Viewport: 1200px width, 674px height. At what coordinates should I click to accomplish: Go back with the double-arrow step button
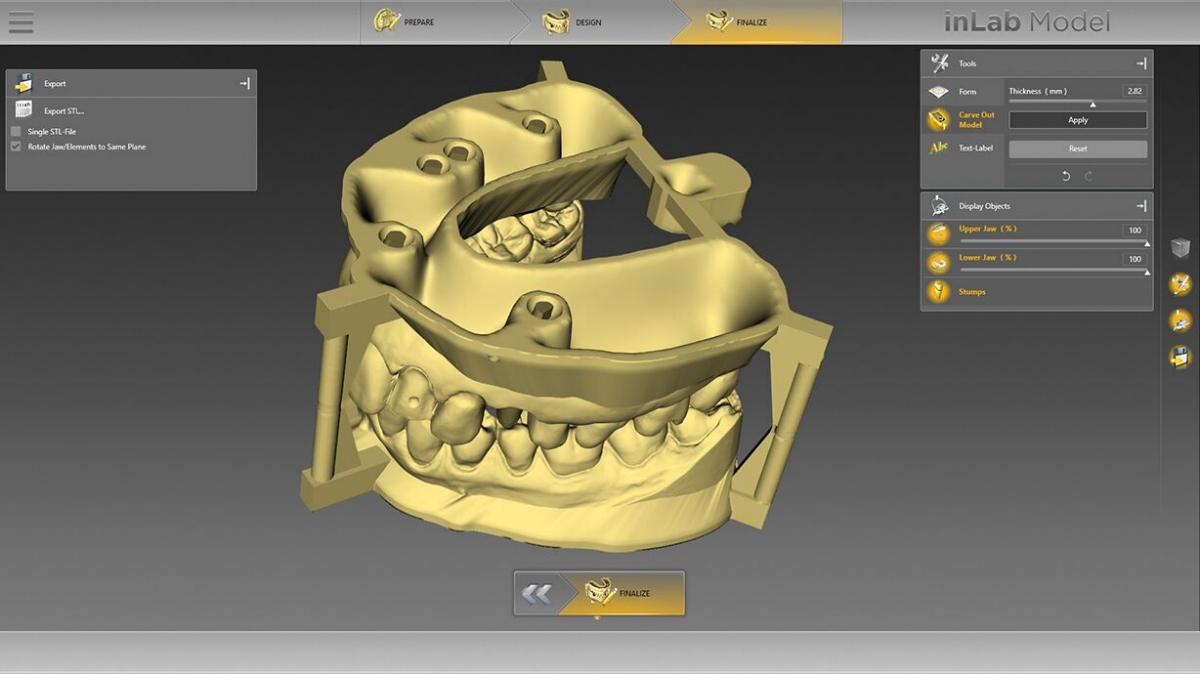pos(536,594)
